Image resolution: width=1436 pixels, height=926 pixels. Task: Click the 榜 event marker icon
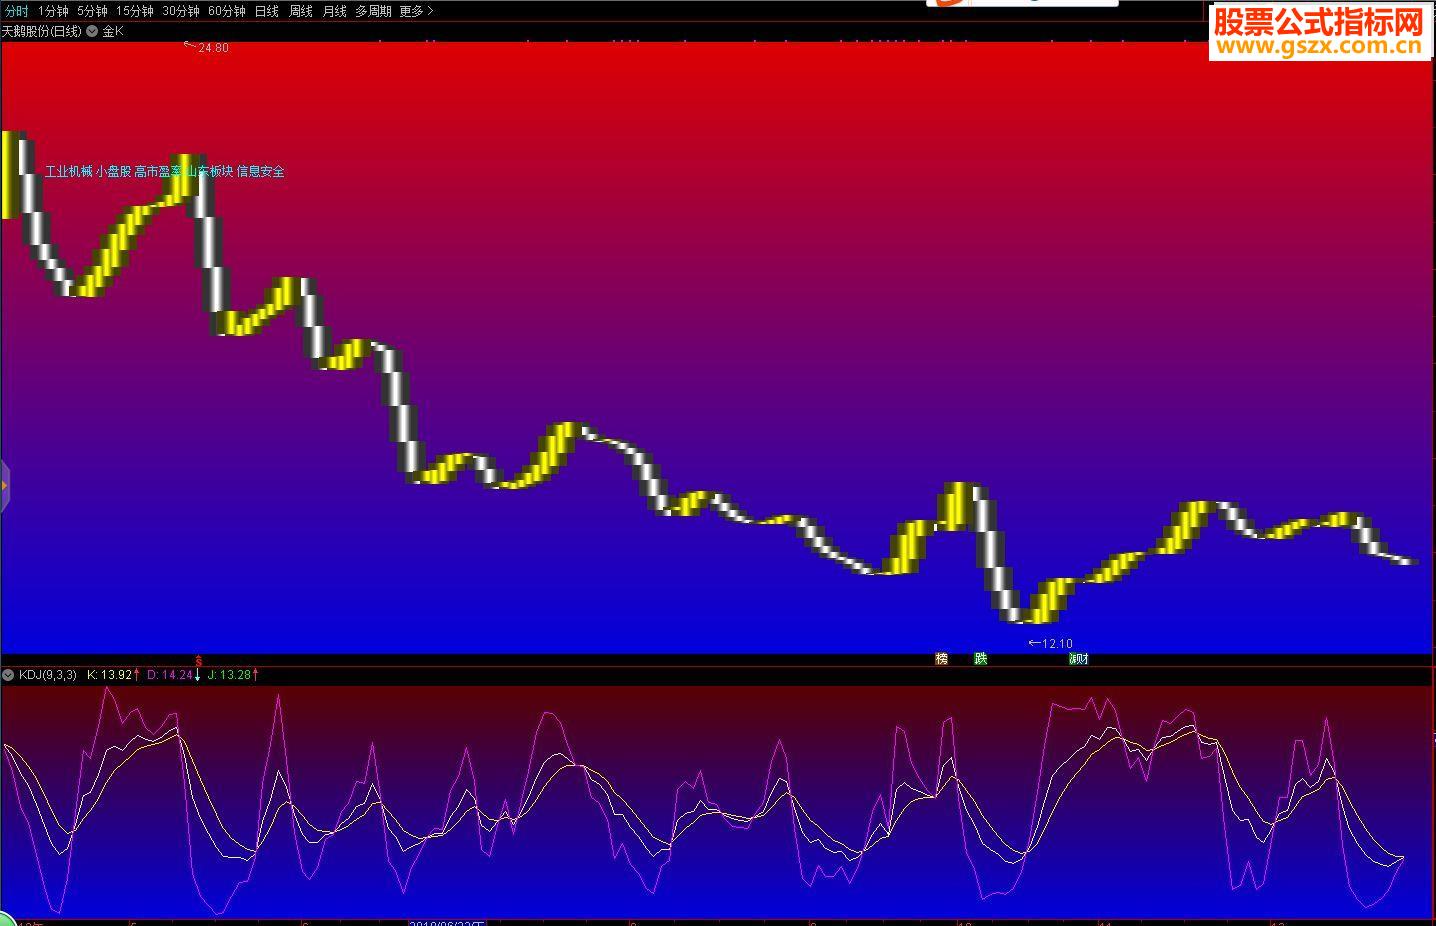(x=942, y=658)
